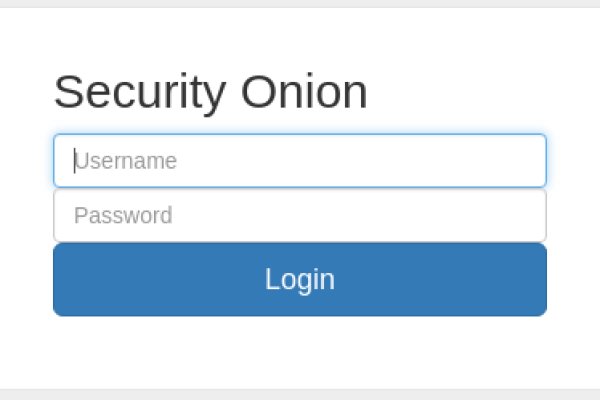Click the field under Security Onion title
Screen dimensions: 600x400
tap(300, 161)
